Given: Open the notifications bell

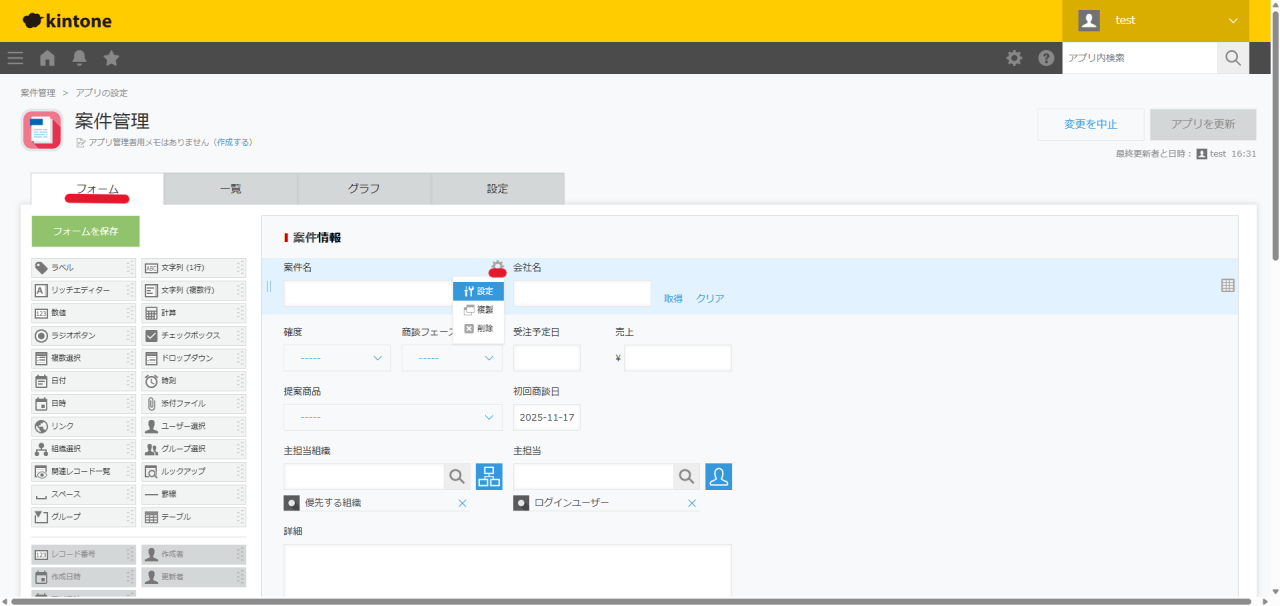Looking at the screenshot, I should click(x=79, y=58).
